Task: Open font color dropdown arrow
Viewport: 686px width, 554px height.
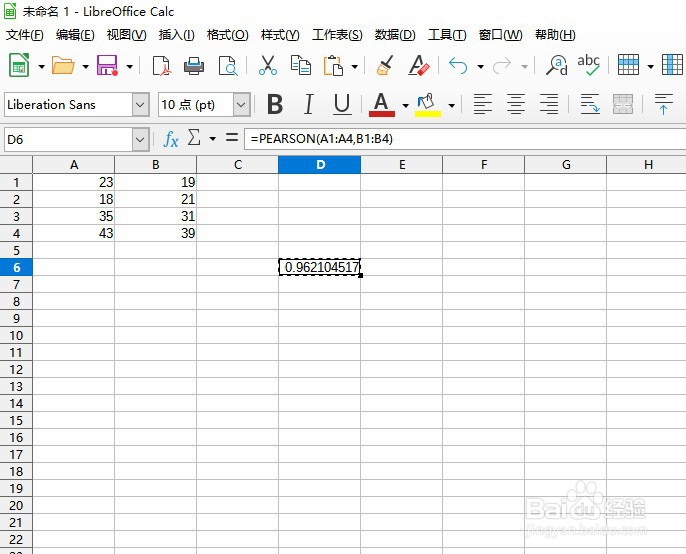Action: (x=406, y=105)
